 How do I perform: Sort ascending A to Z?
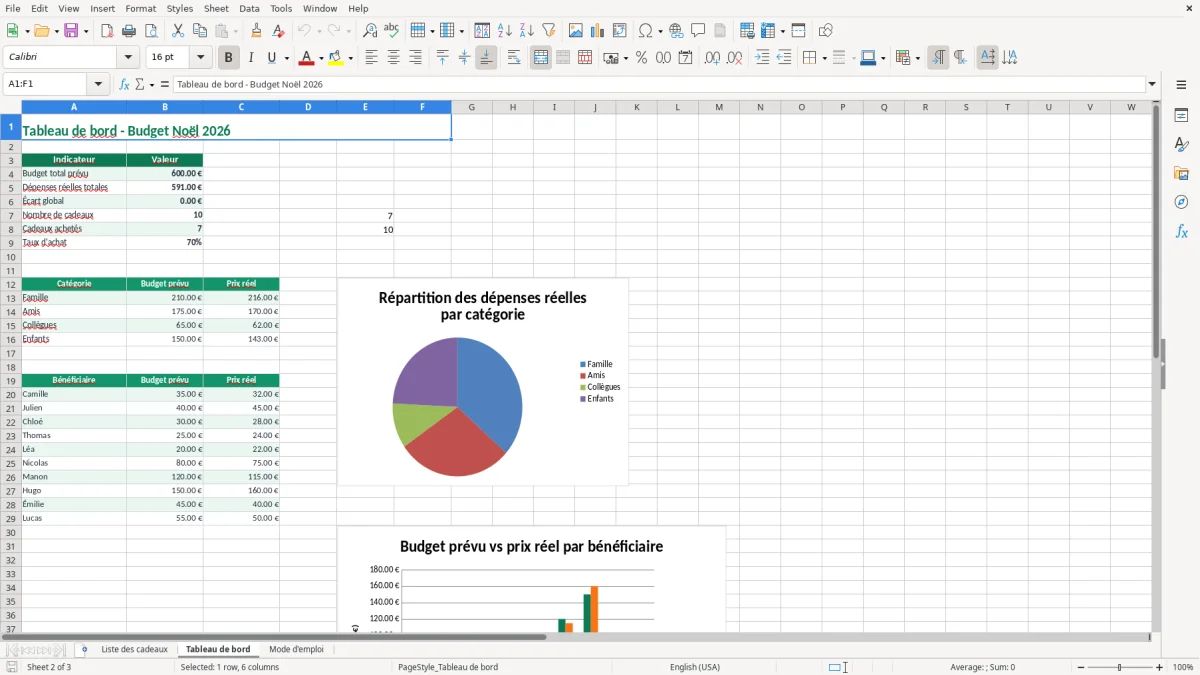[505, 31]
